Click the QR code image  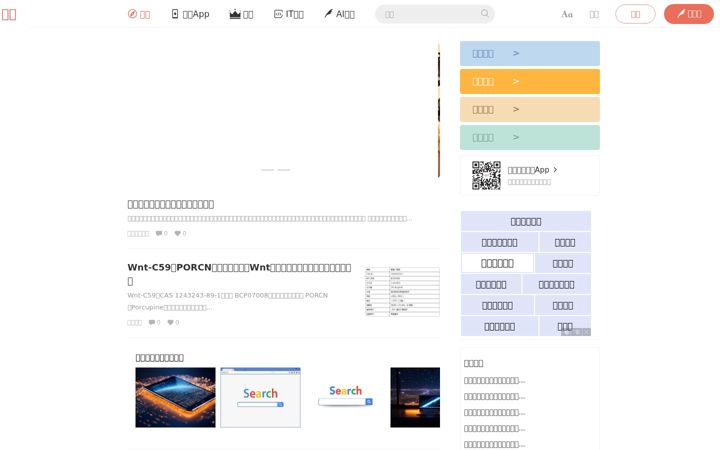click(486, 175)
